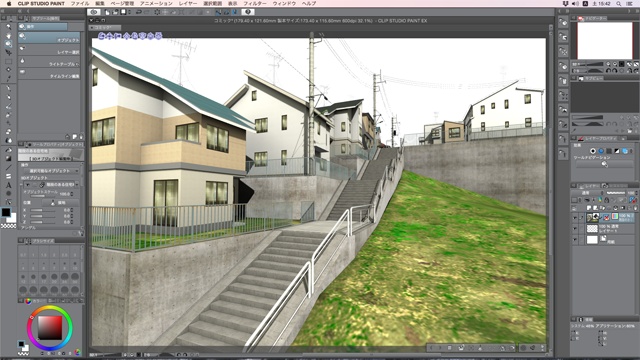This screenshot has width=640, height=360.
Task: Click the macOS Spotlight search icon
Action: pos(619,3)
